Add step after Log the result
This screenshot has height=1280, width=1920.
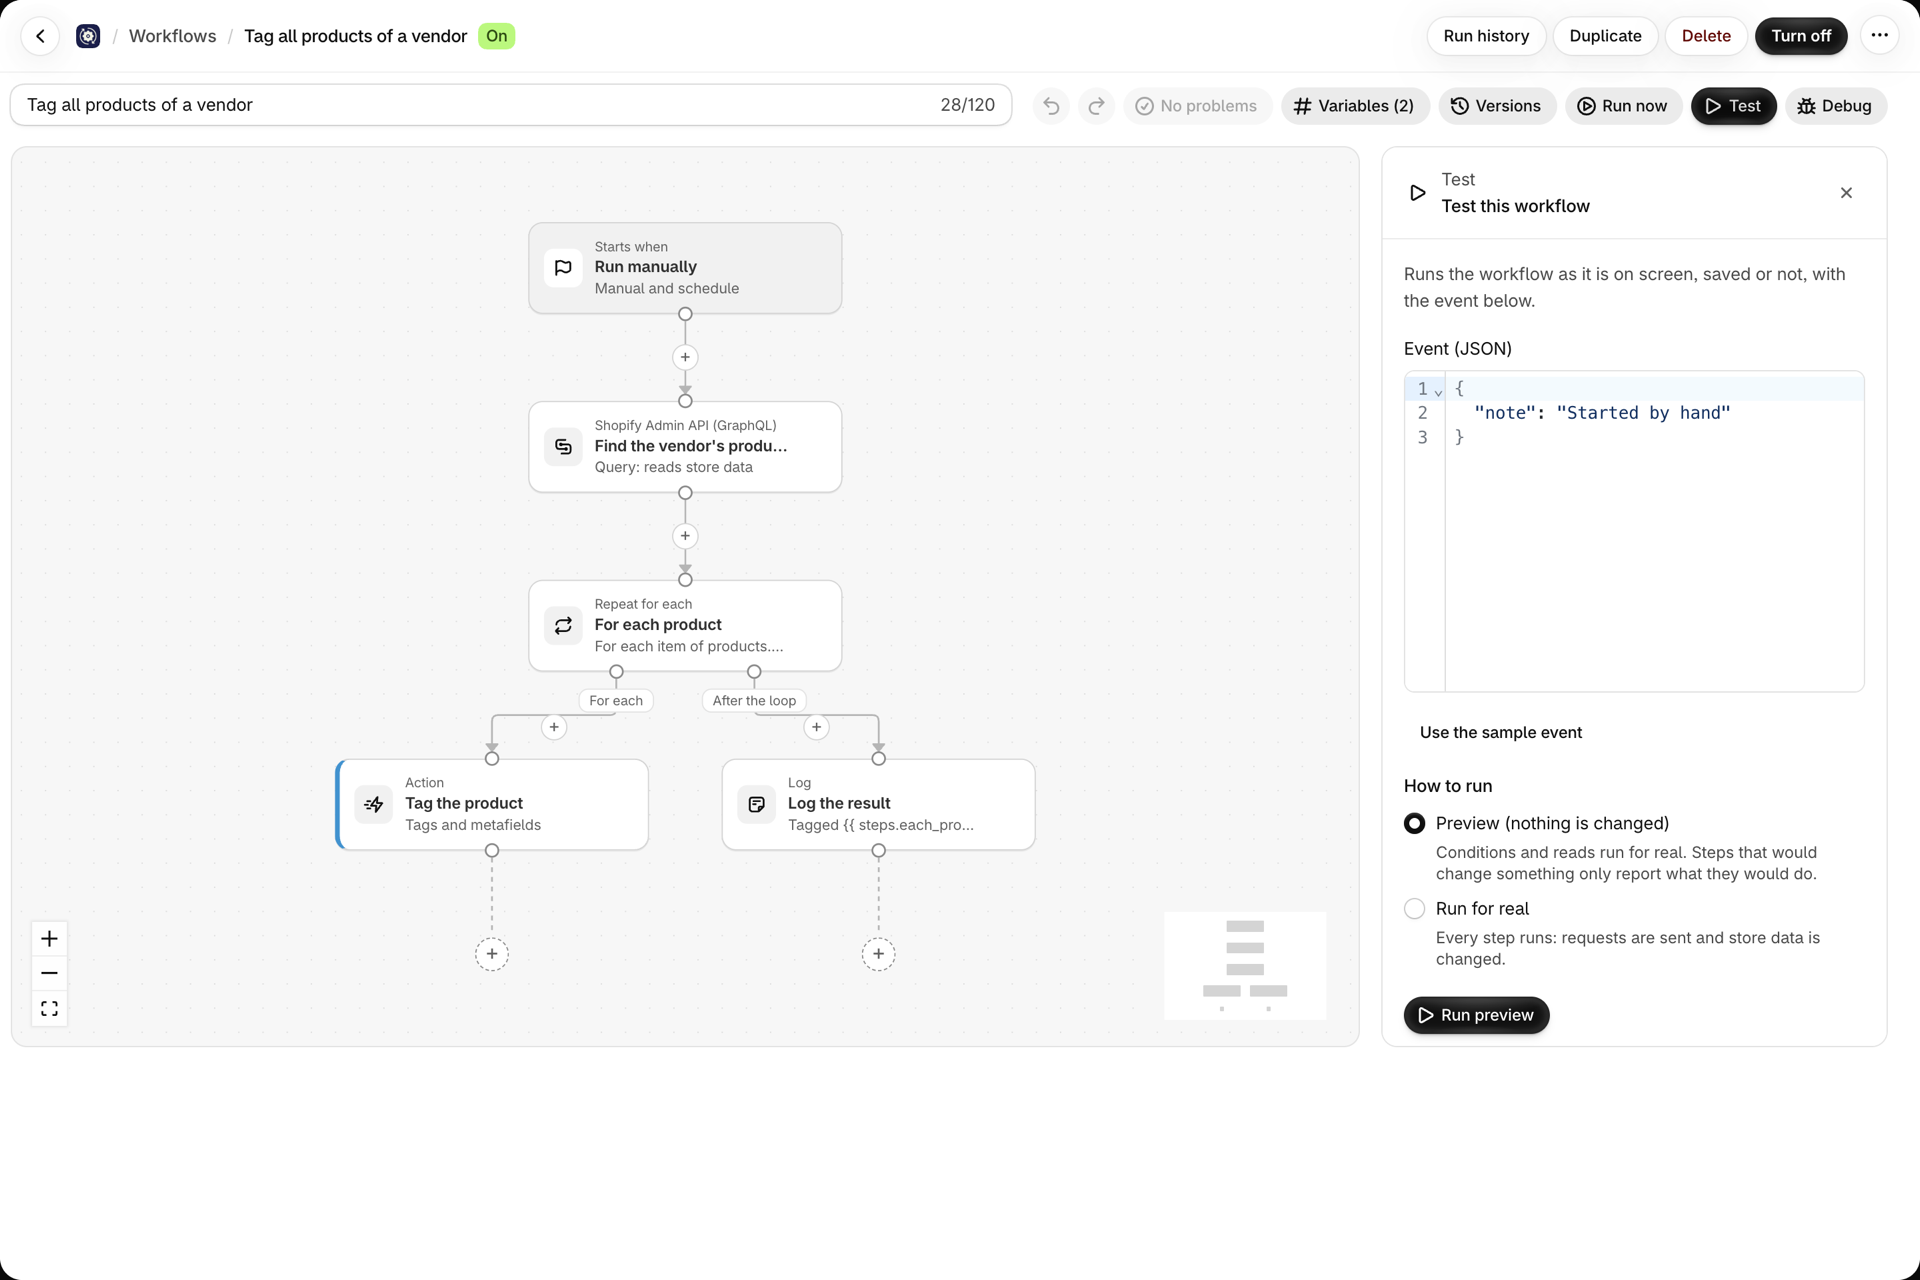pos(878,954)
